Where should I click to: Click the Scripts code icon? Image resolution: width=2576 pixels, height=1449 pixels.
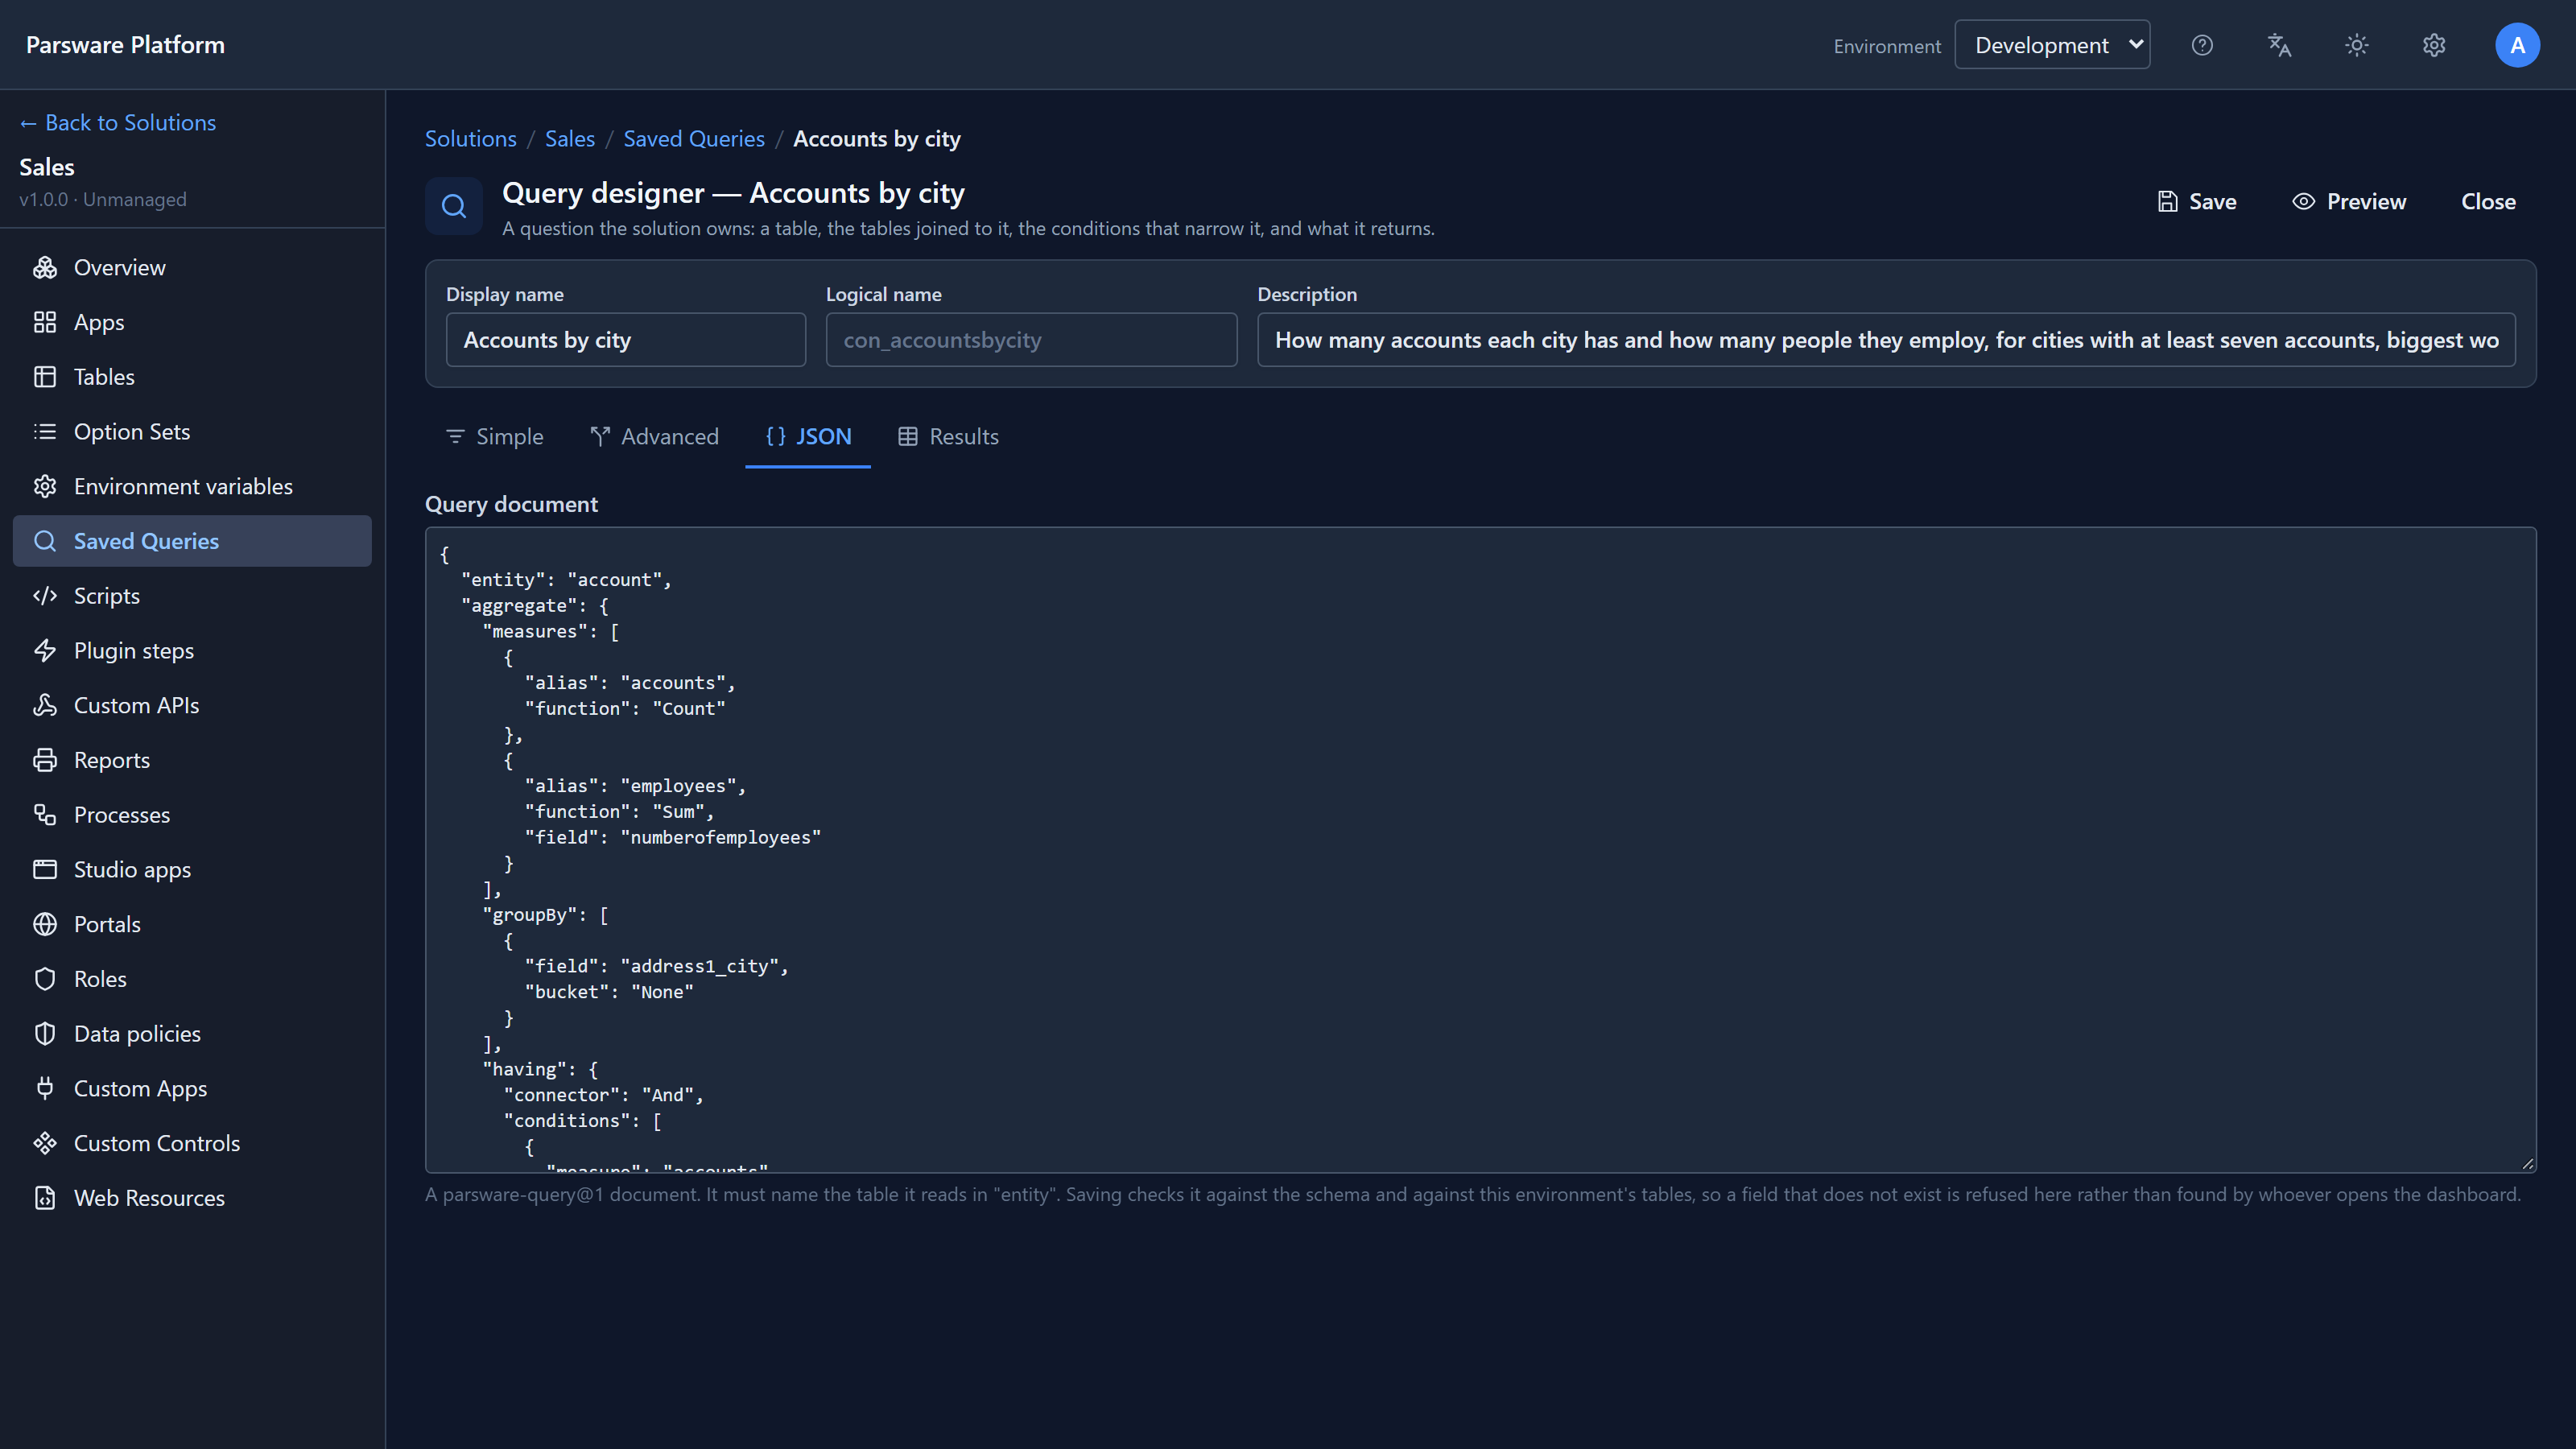[45, 596]
